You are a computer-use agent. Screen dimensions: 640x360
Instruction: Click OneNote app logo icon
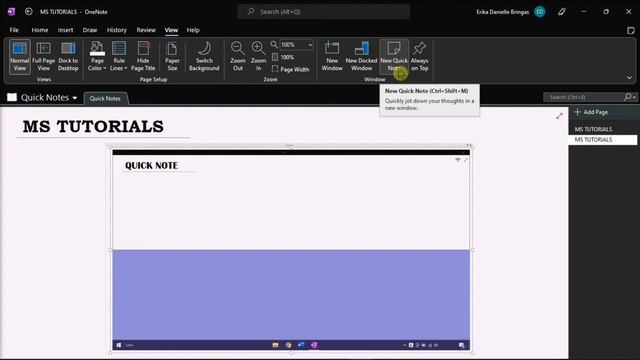point(11,11)
